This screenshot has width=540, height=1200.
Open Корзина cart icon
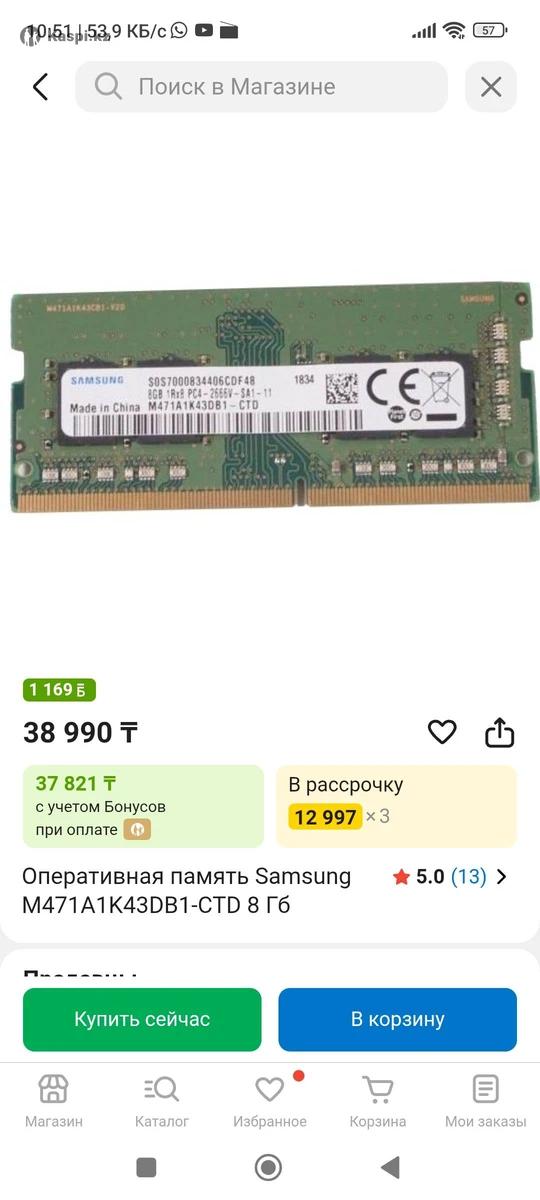377,1088
